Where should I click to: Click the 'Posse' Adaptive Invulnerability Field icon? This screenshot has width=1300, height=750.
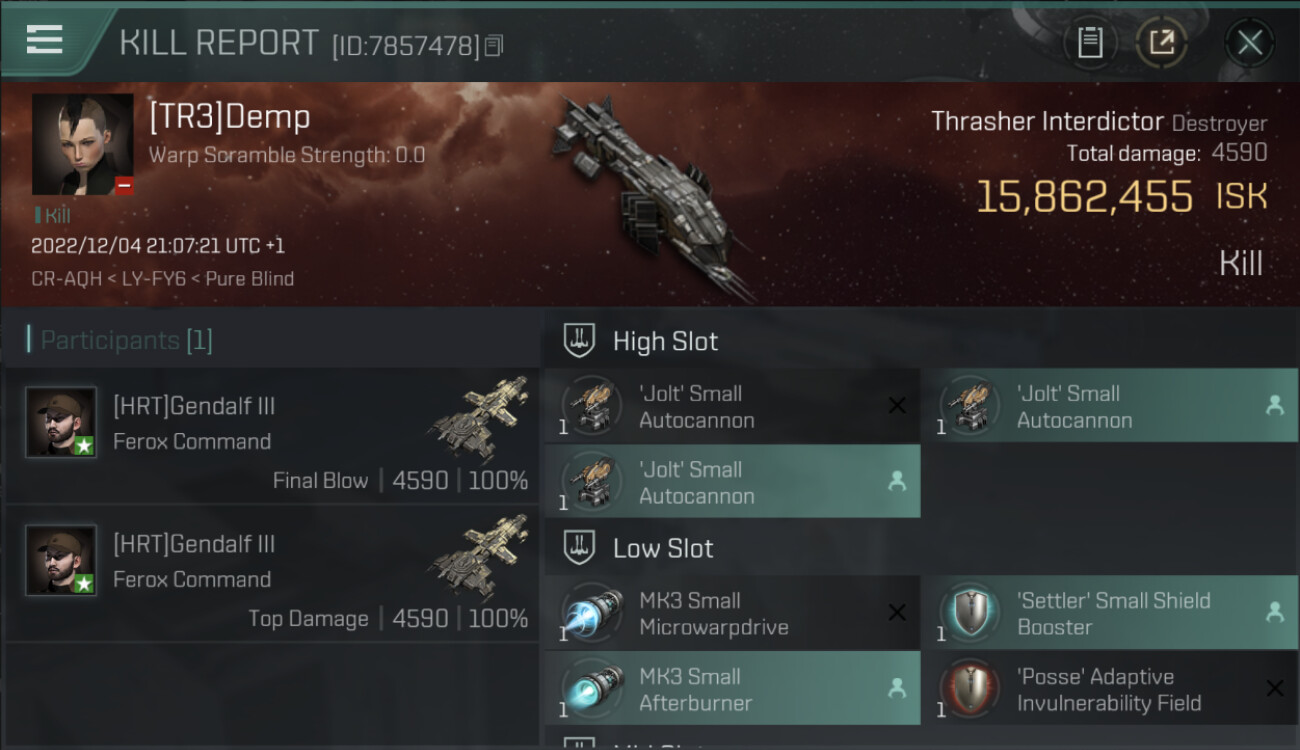click(x=969, y=689)
